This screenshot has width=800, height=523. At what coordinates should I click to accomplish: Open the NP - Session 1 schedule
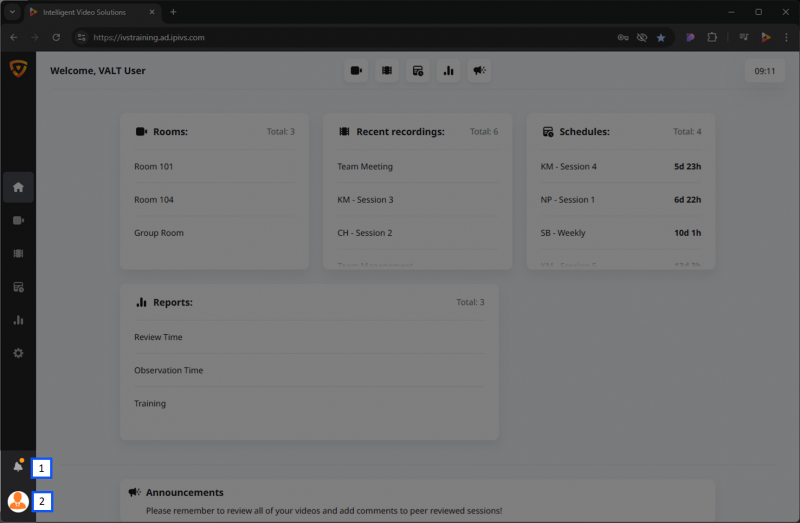pos(620,200)
